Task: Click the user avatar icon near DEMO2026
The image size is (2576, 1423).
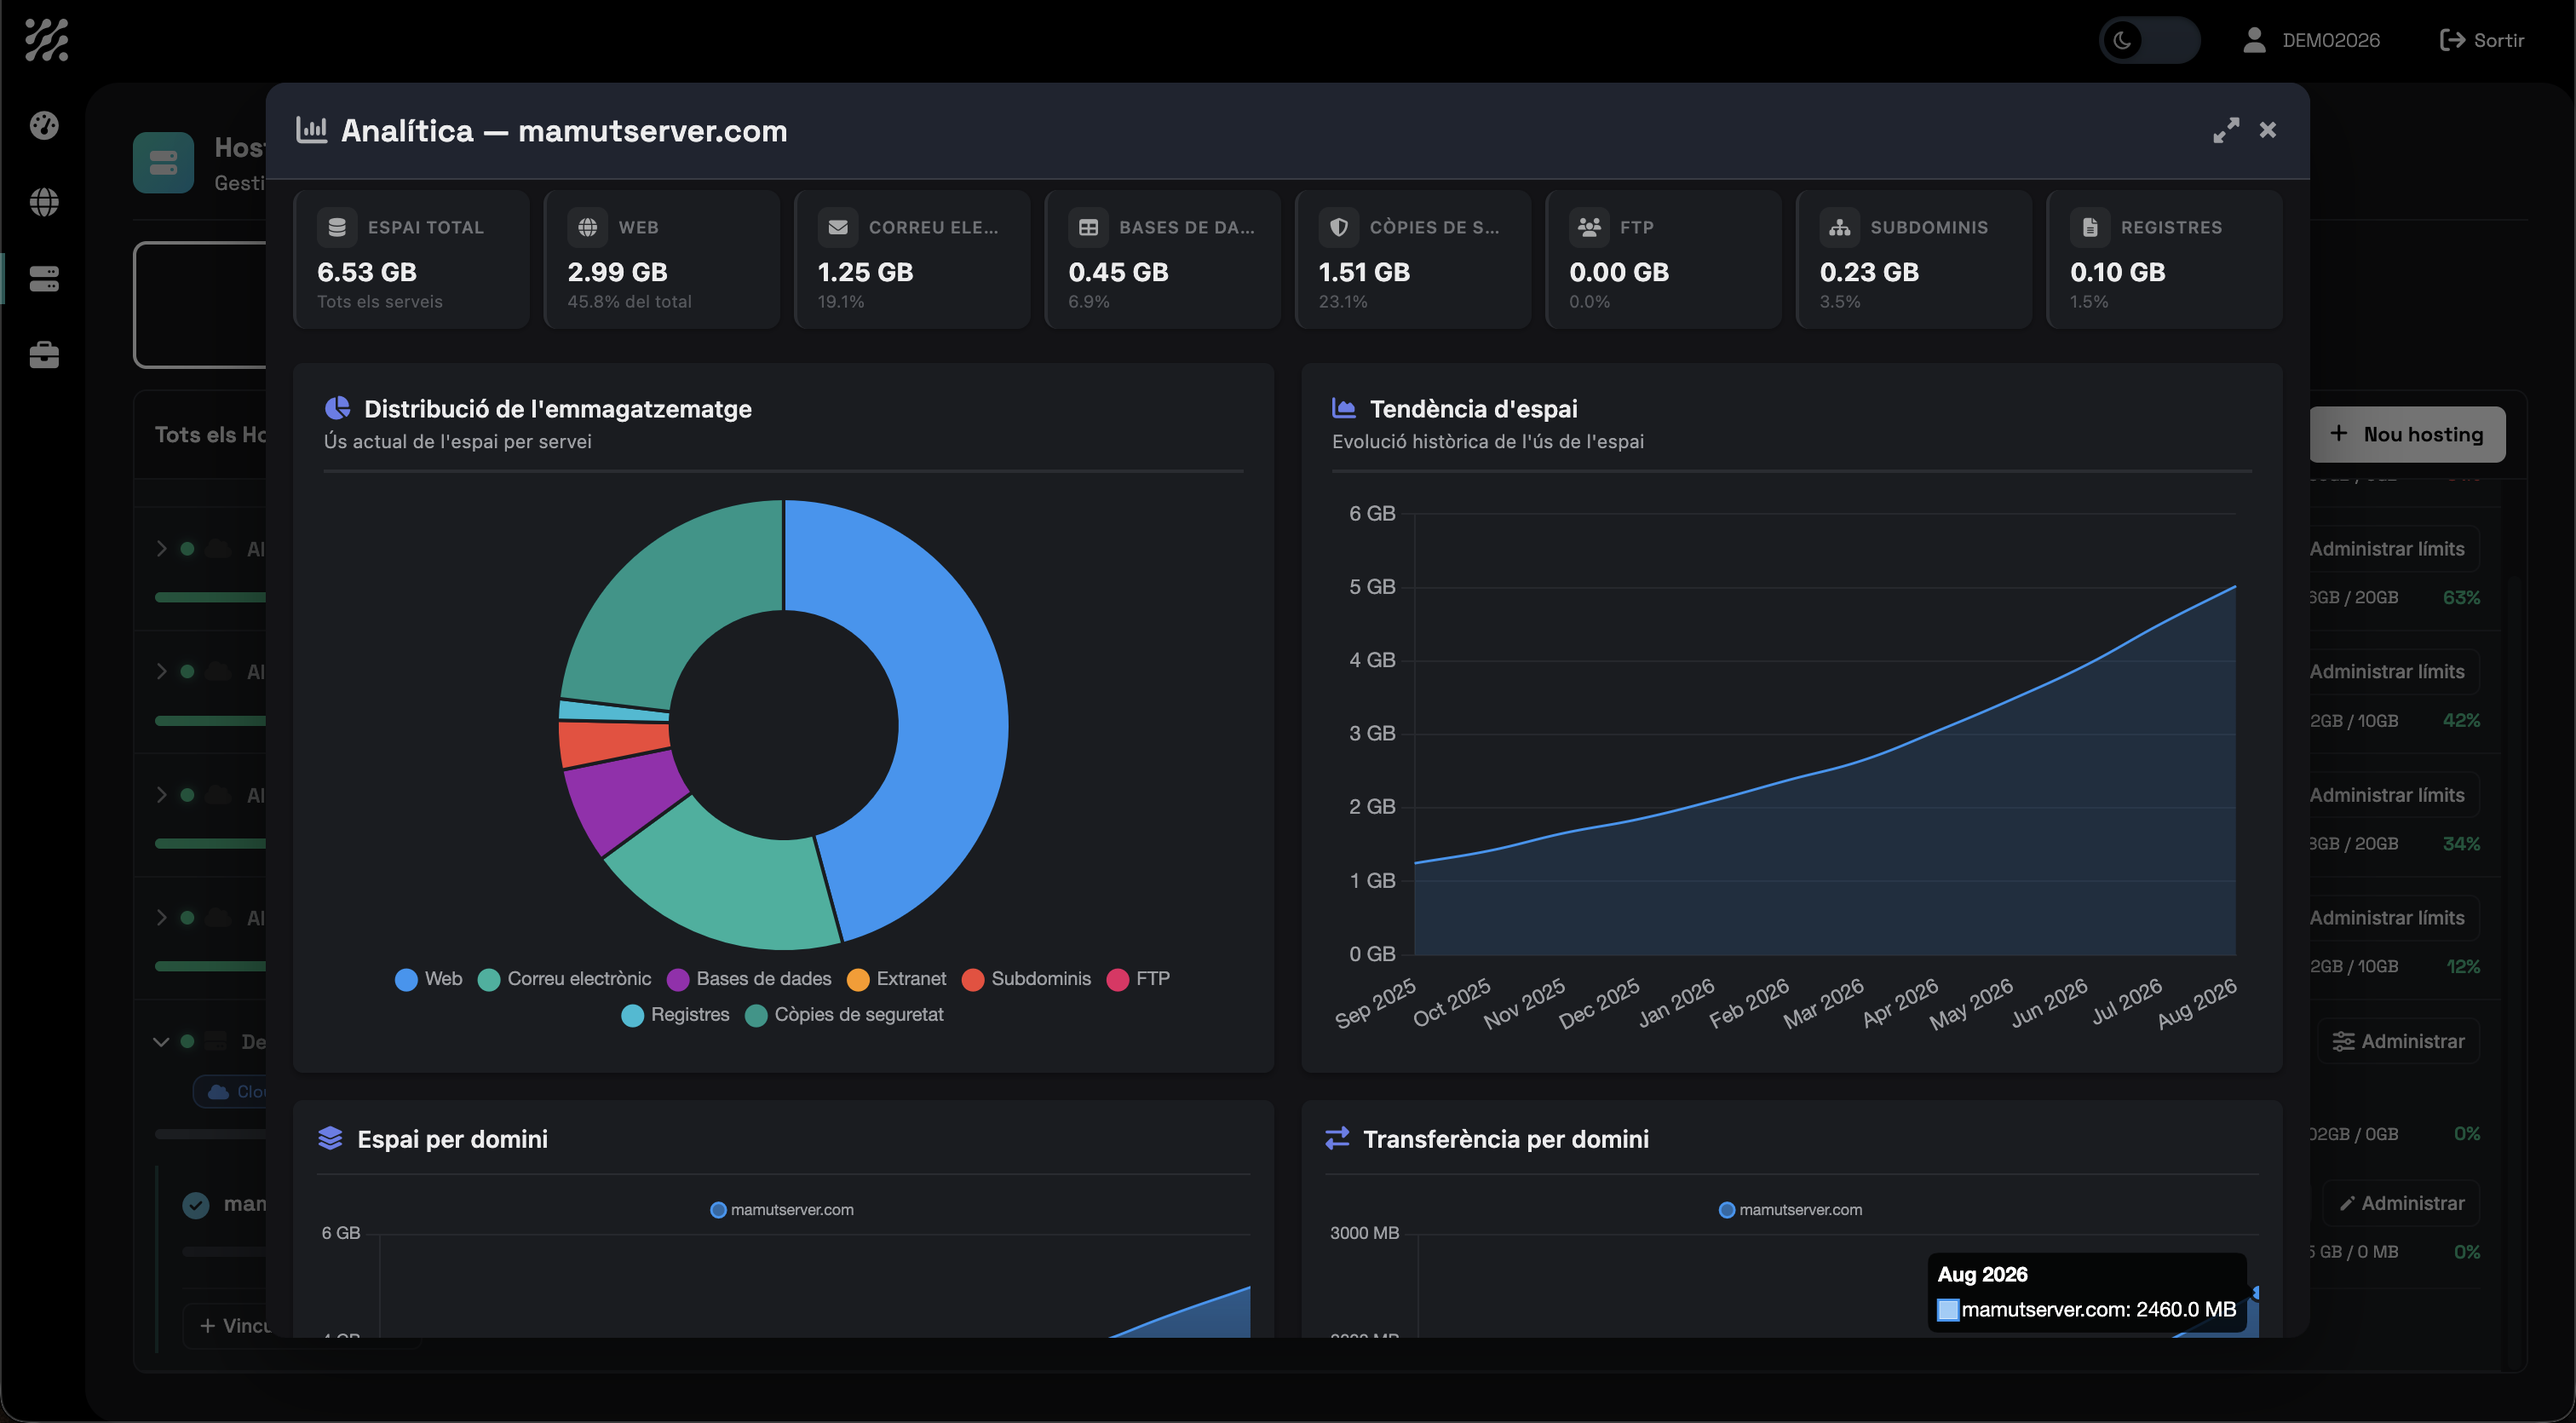Action: pyautogui.click(x=2254, y=40)
